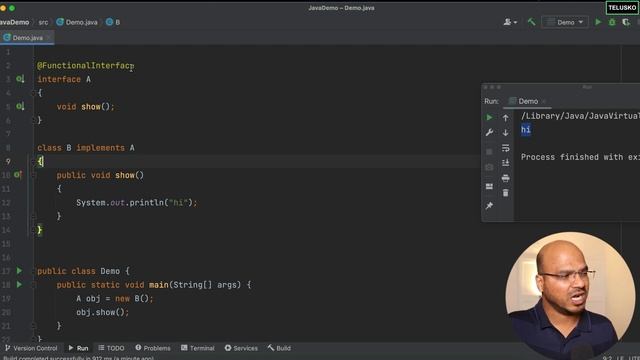Click line number 9 in the gutter
The width and height of the screenshot is (640, 360).
8,161
